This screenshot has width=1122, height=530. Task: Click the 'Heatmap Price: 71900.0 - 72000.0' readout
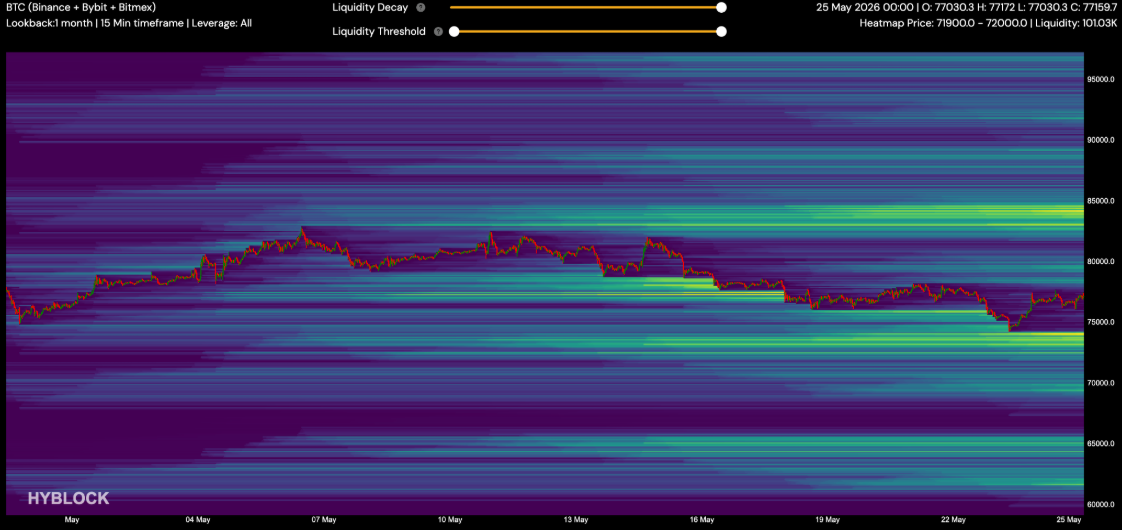[x=990, y=23]
